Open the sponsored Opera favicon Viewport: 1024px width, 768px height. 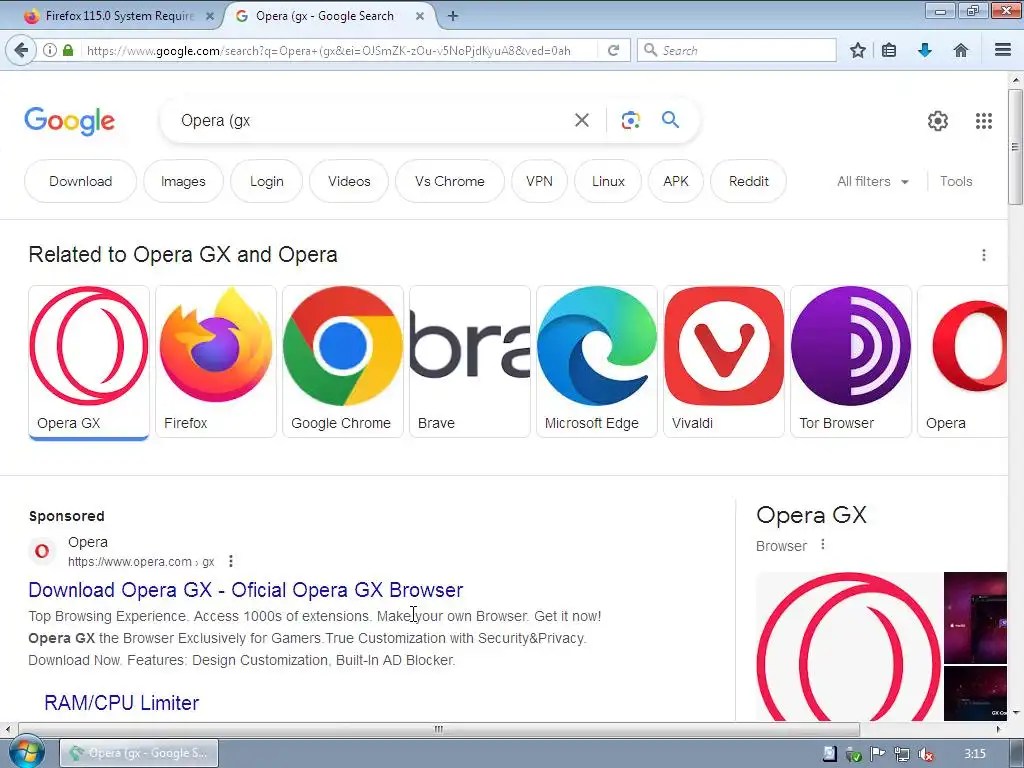(x=42, y=551)
